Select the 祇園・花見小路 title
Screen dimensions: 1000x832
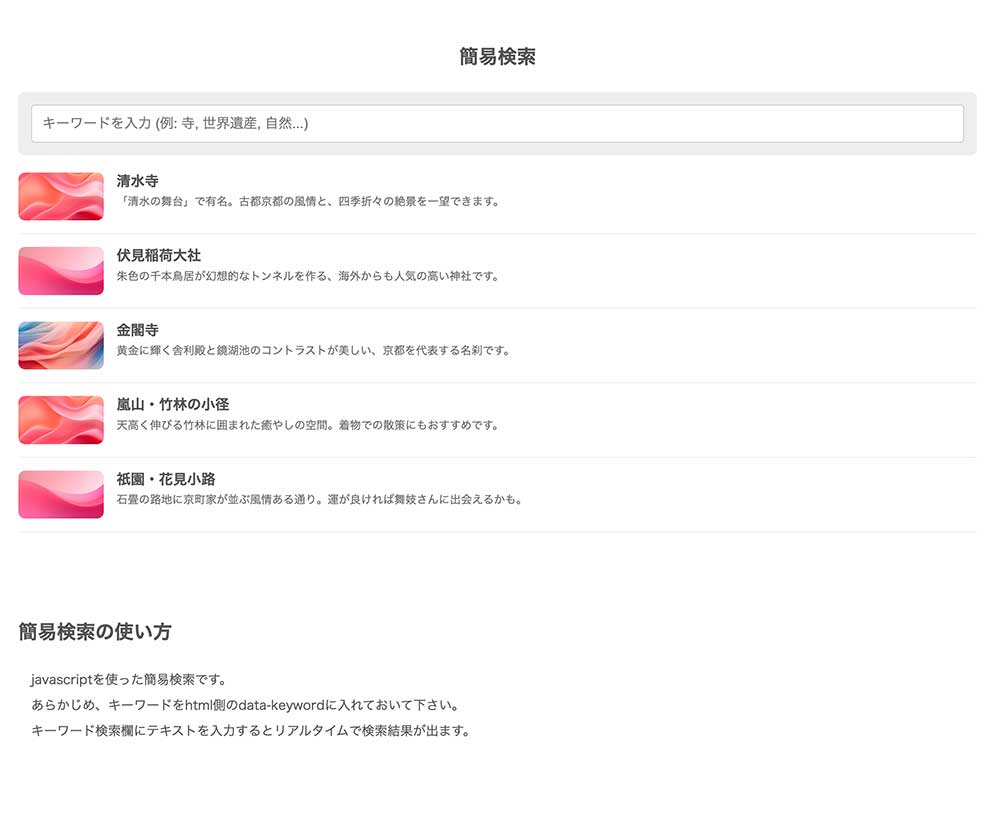pos(166,479)
